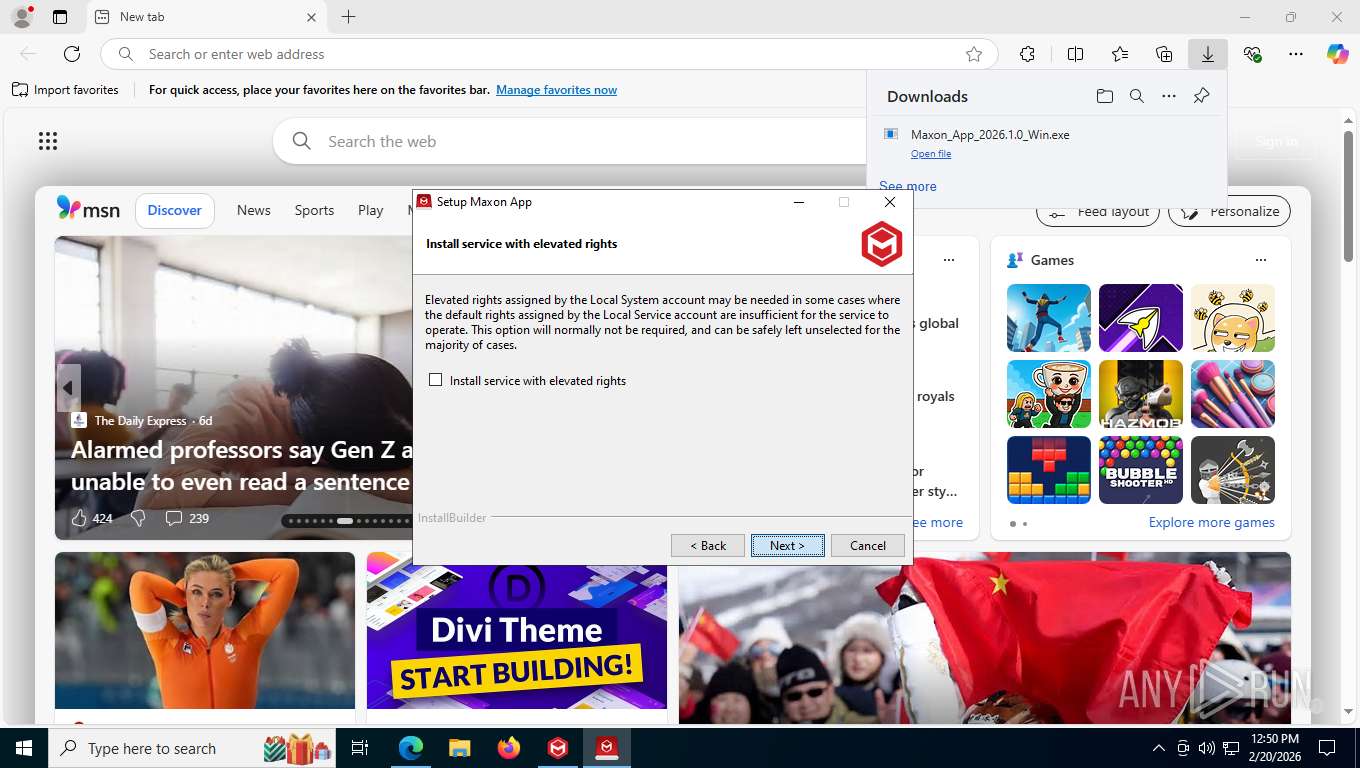This screenshot has height=768, width=1360.
Task: Open Collections in Edge toolbar
Action: 1164,54
